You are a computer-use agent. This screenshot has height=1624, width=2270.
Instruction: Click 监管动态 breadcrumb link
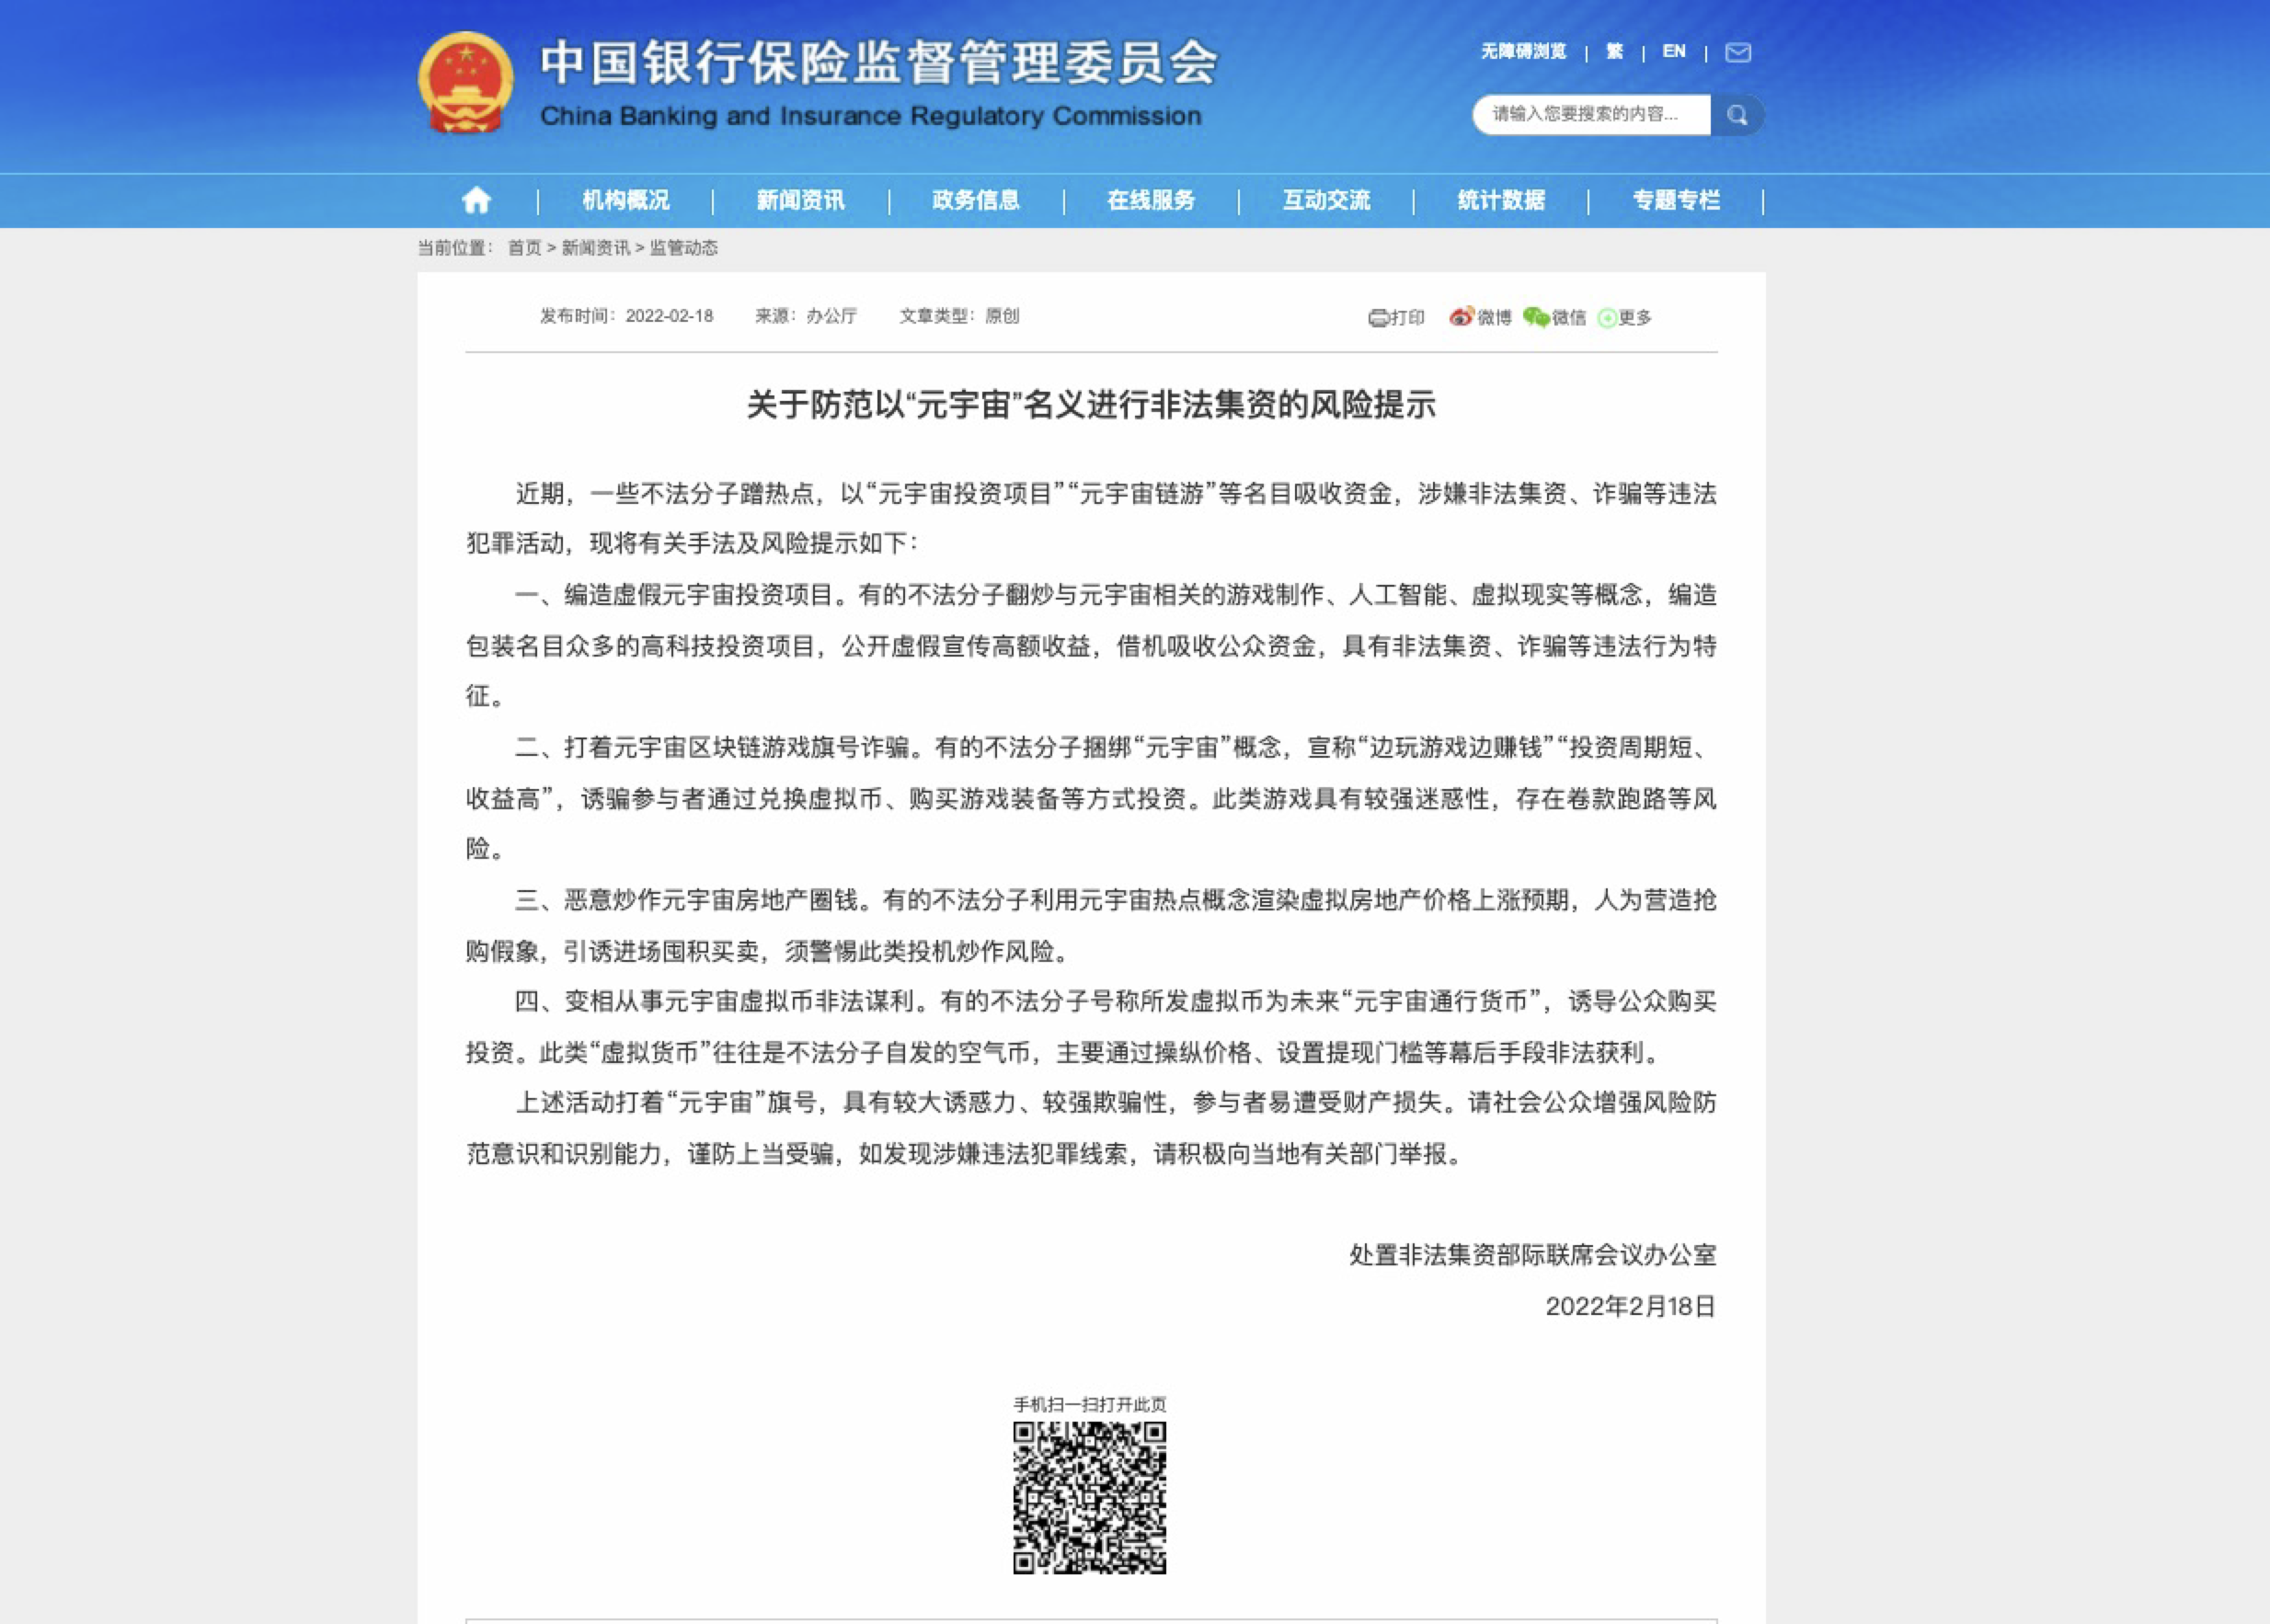coord(684,248)
